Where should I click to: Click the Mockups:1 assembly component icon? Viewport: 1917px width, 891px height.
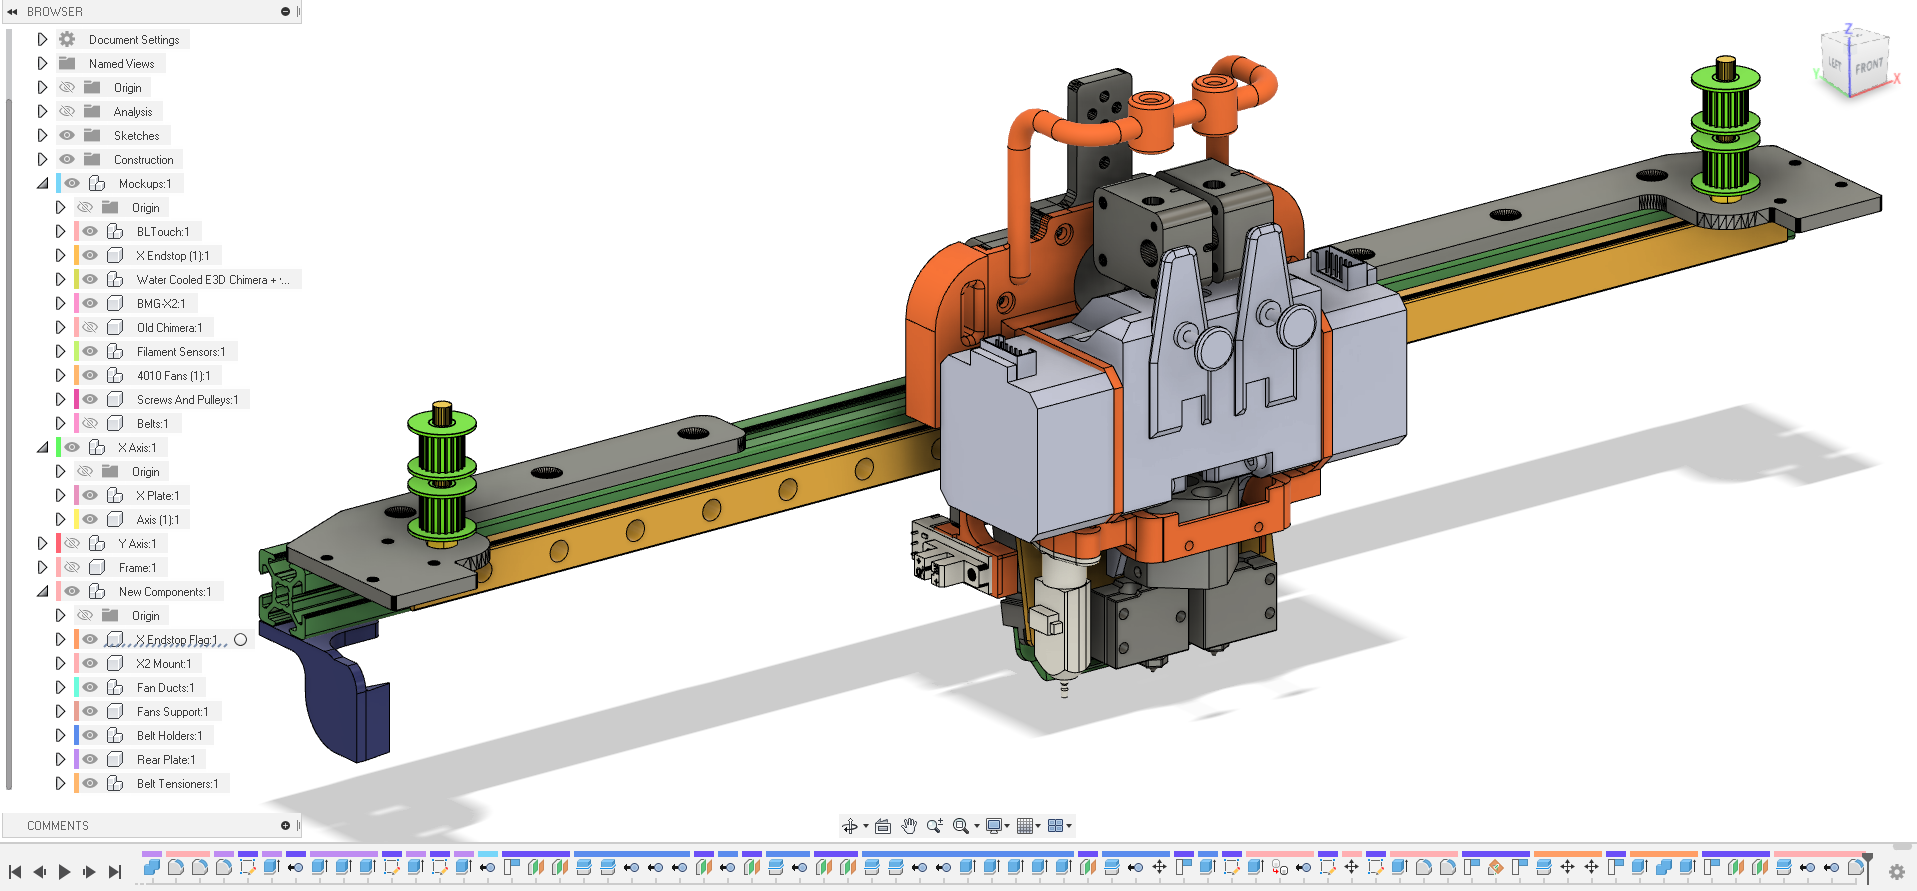coord(97,183)
